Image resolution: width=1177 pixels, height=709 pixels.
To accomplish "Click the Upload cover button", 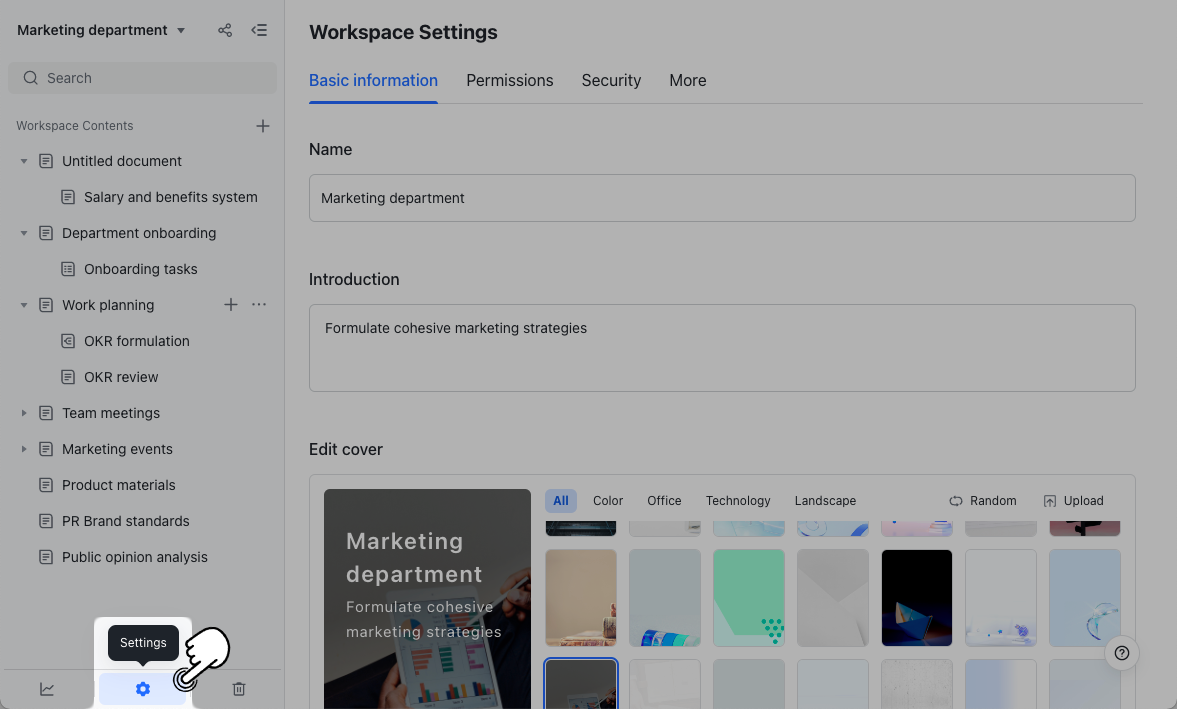I will click(1073, 501).
